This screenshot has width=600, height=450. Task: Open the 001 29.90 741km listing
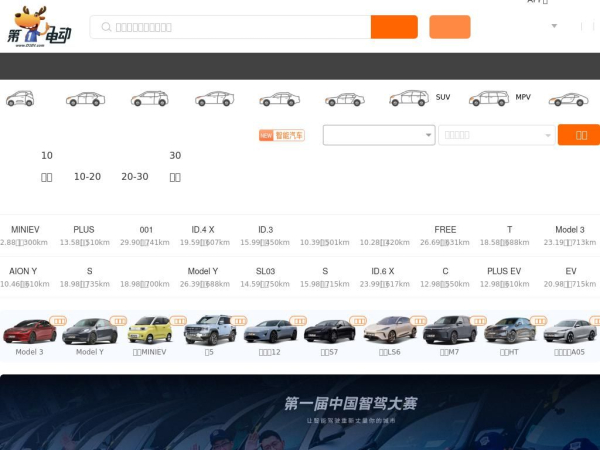pos(145,235)
